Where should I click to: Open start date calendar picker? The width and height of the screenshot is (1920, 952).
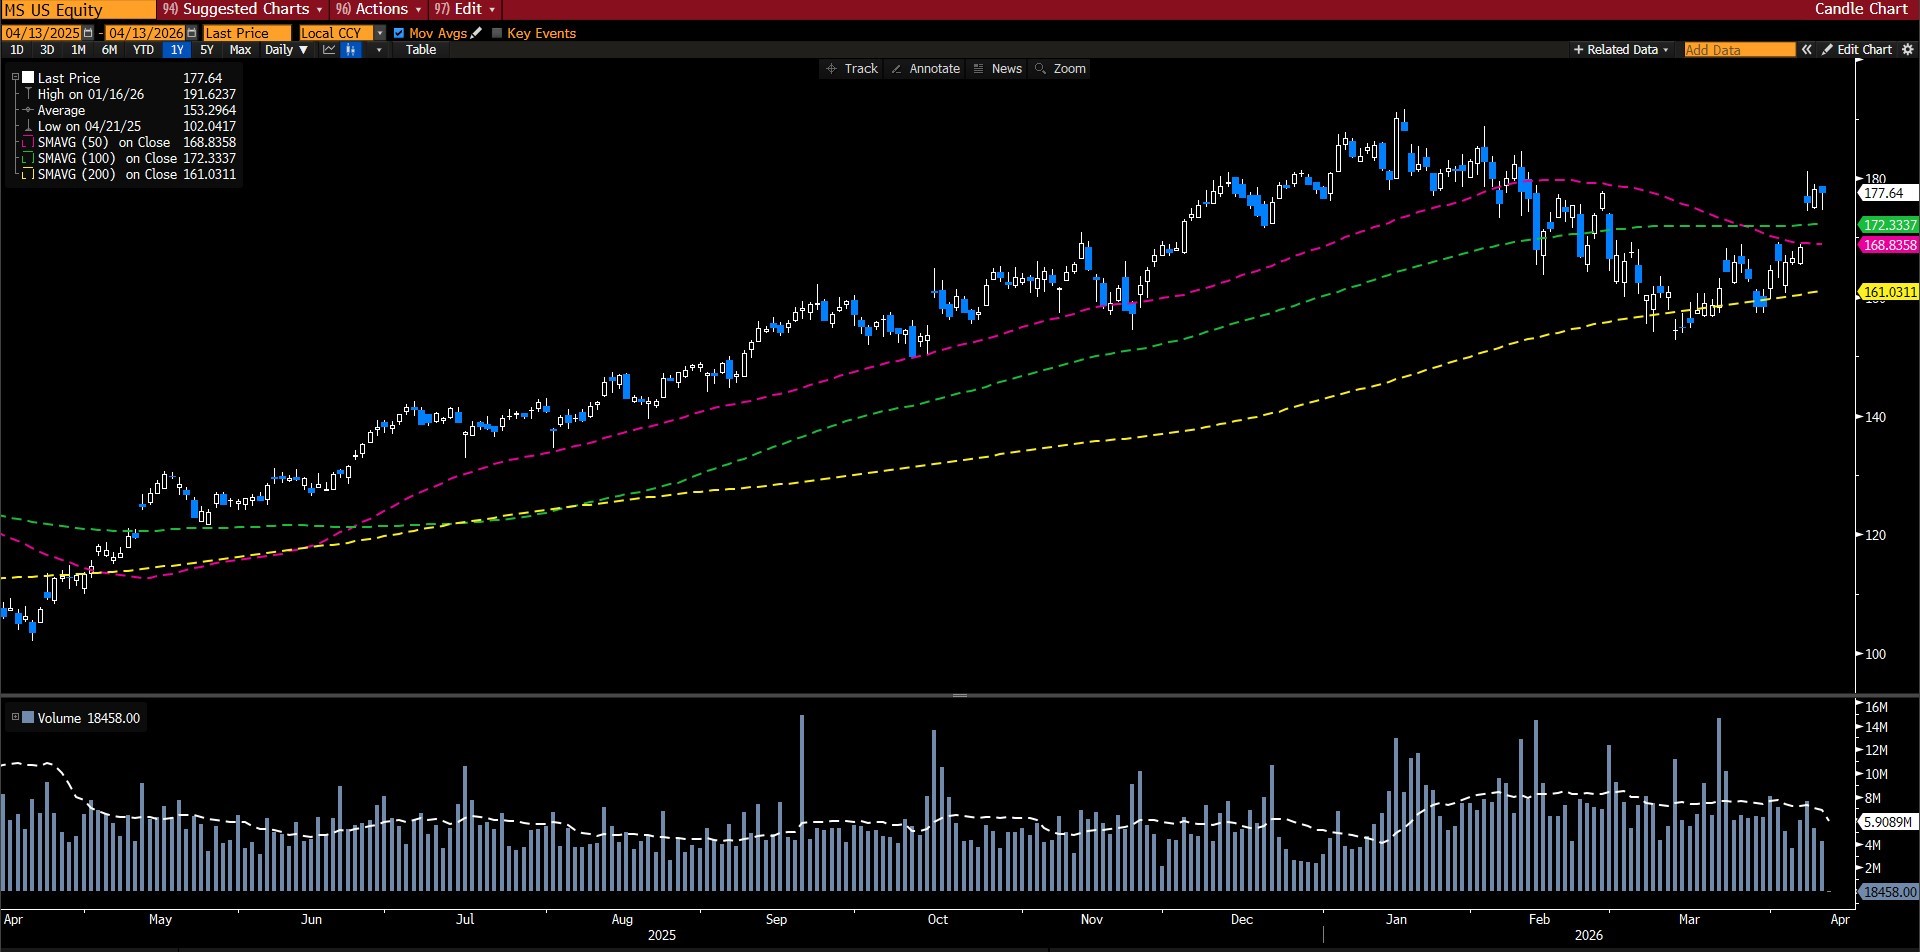pyautogui.click(x=88, y=33)
